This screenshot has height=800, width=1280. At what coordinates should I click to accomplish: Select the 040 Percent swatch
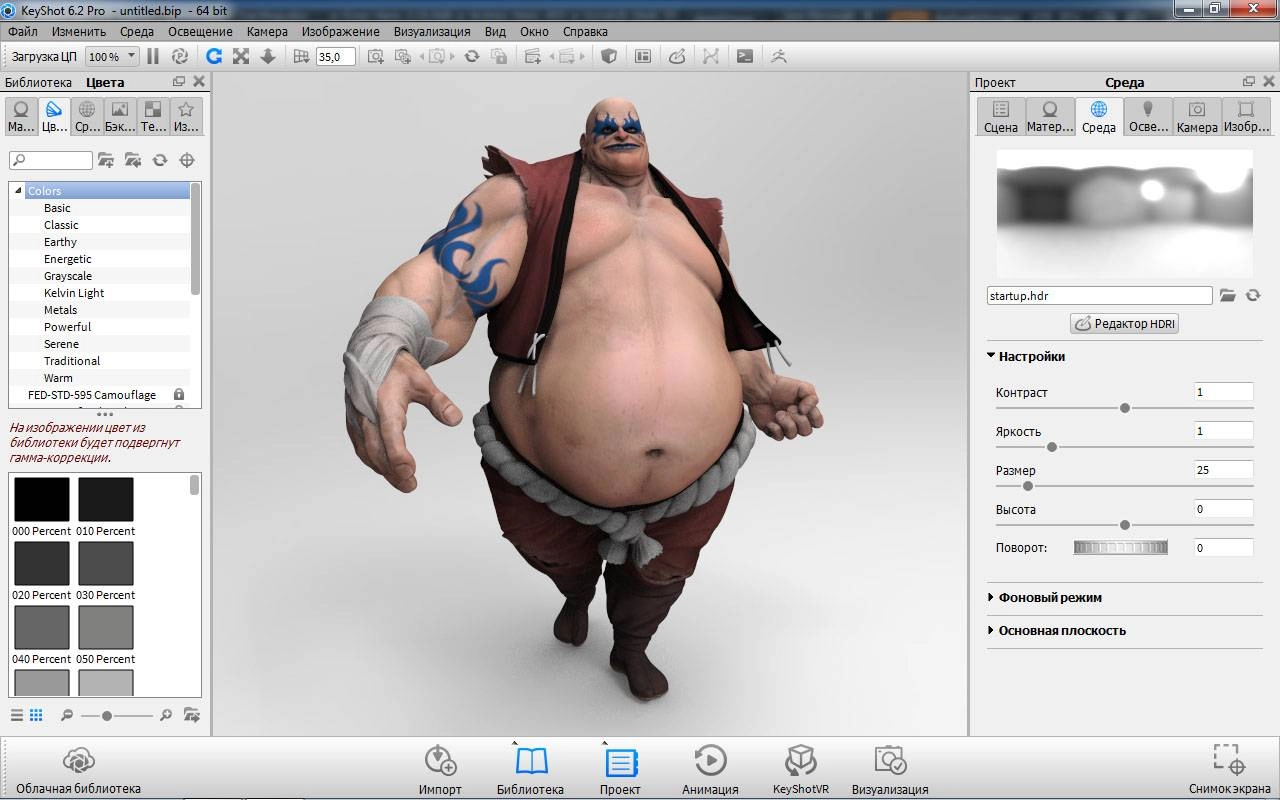[x=41, y=627]
